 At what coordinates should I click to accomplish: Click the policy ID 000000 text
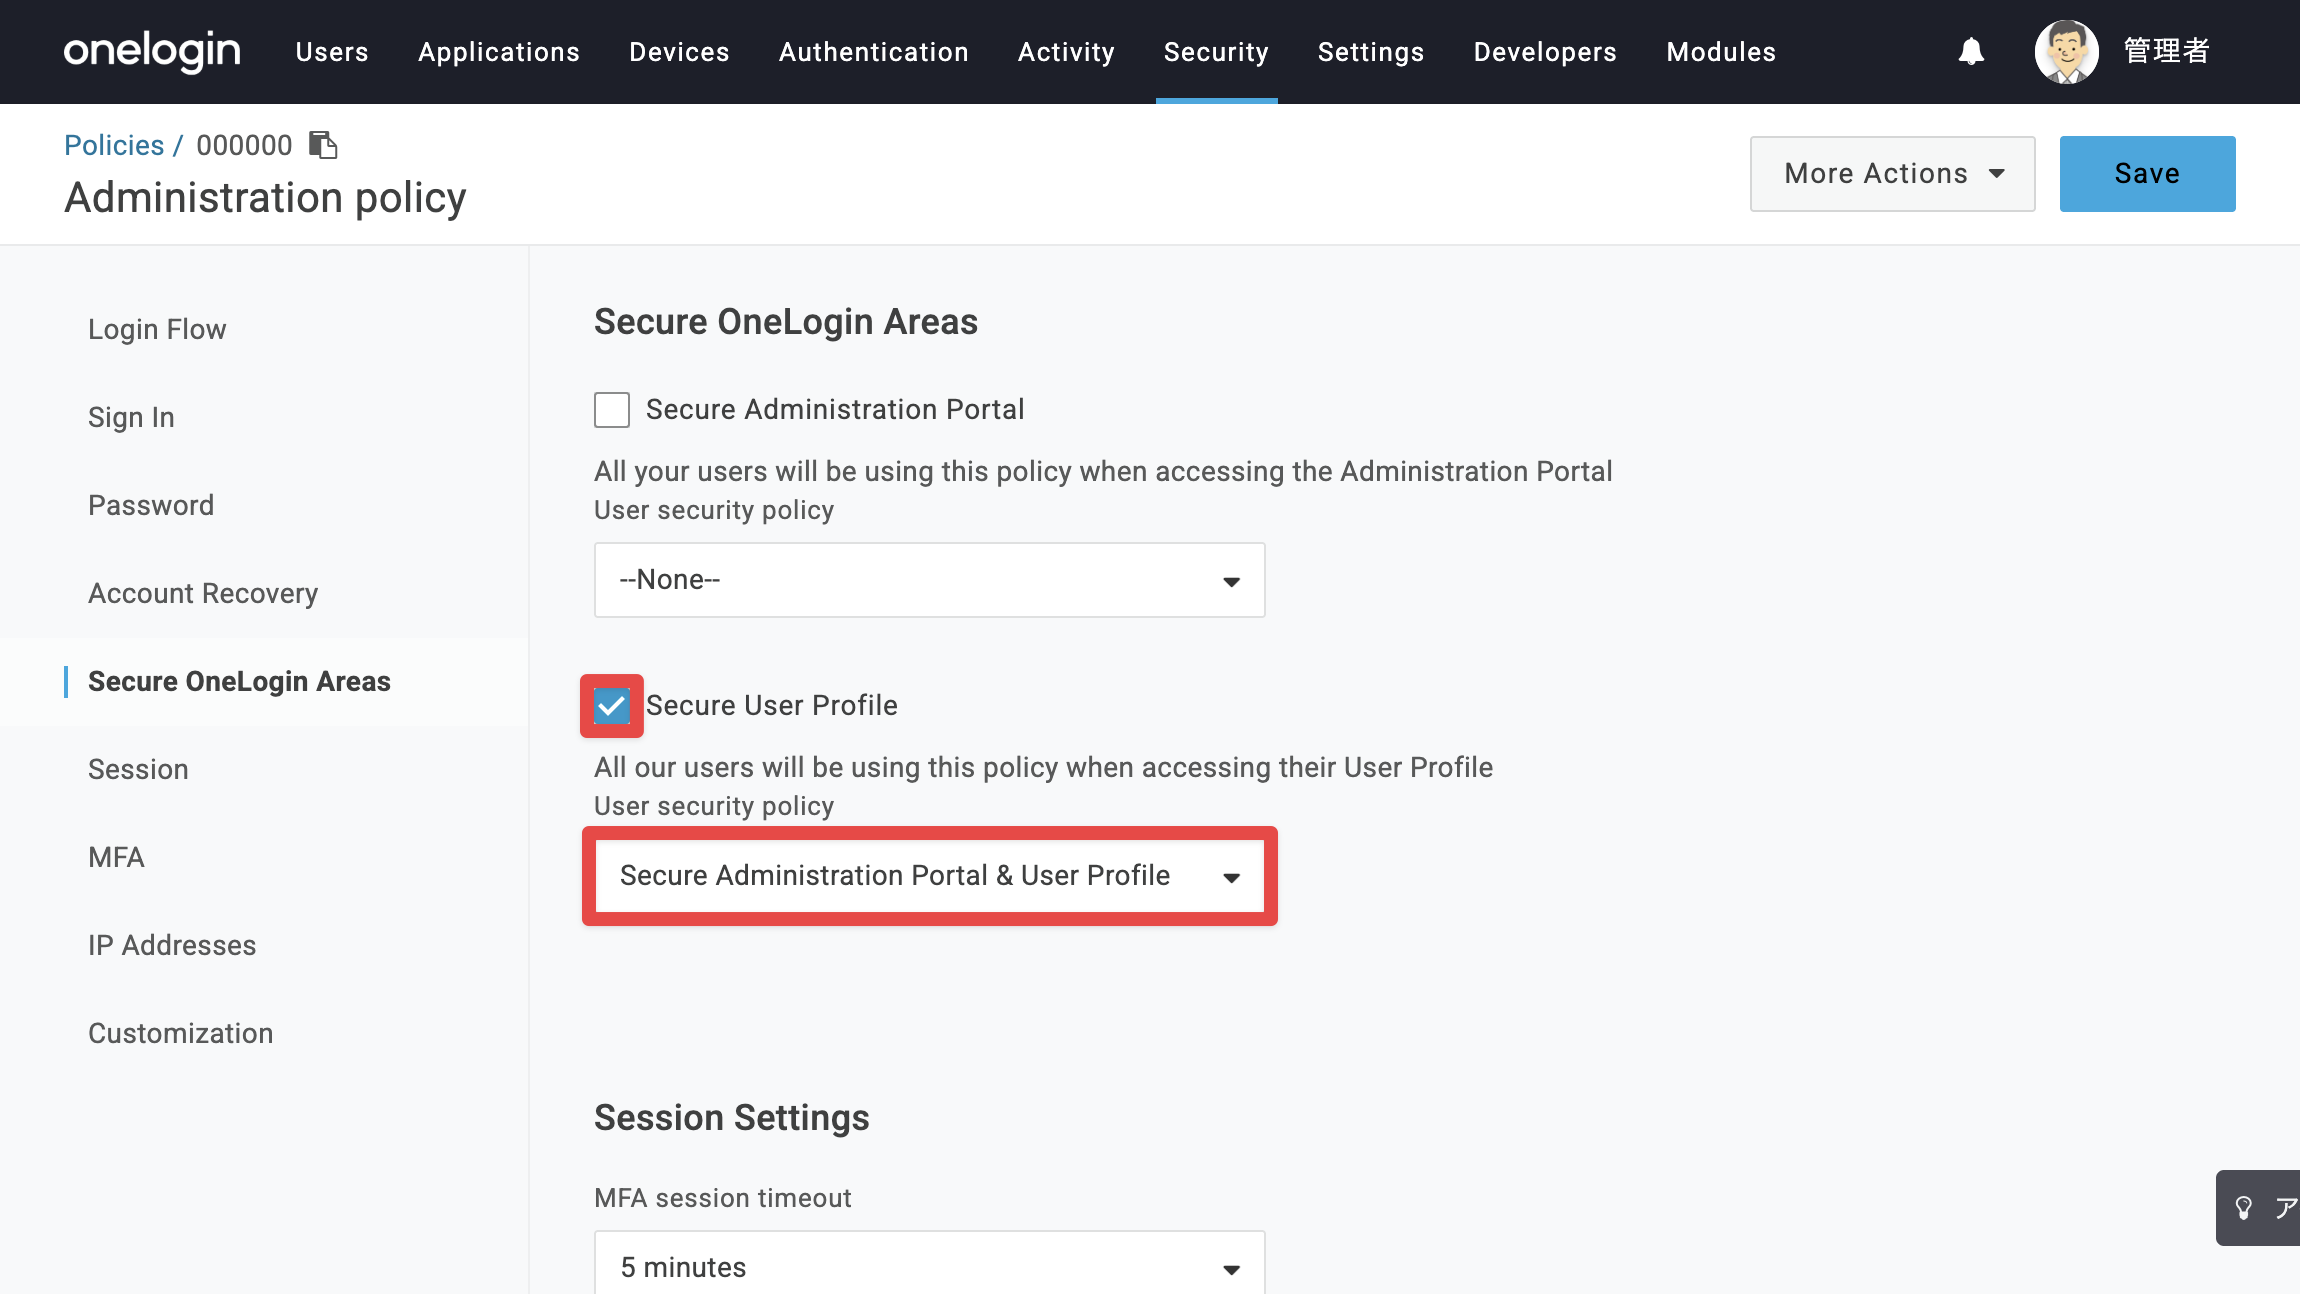[244, 145]
